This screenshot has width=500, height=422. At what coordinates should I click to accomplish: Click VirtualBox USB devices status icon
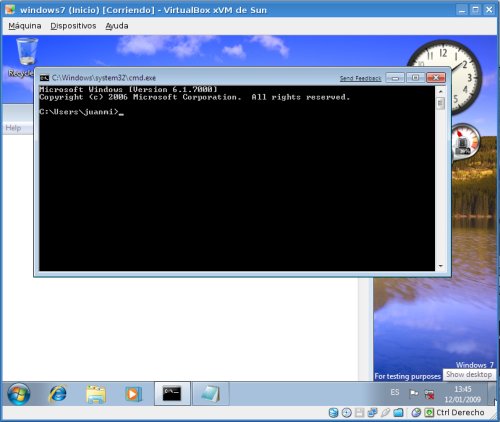(385, 413)
